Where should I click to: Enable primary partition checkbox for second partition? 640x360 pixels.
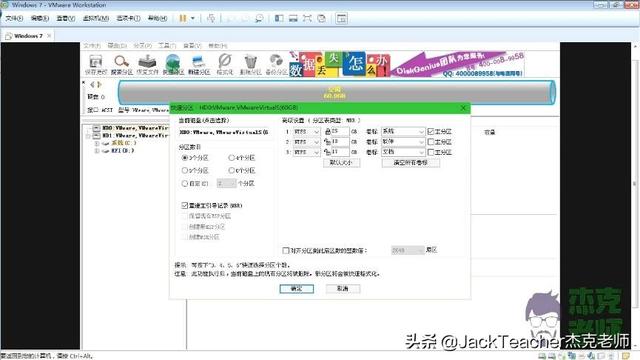(x=430, y=142)
